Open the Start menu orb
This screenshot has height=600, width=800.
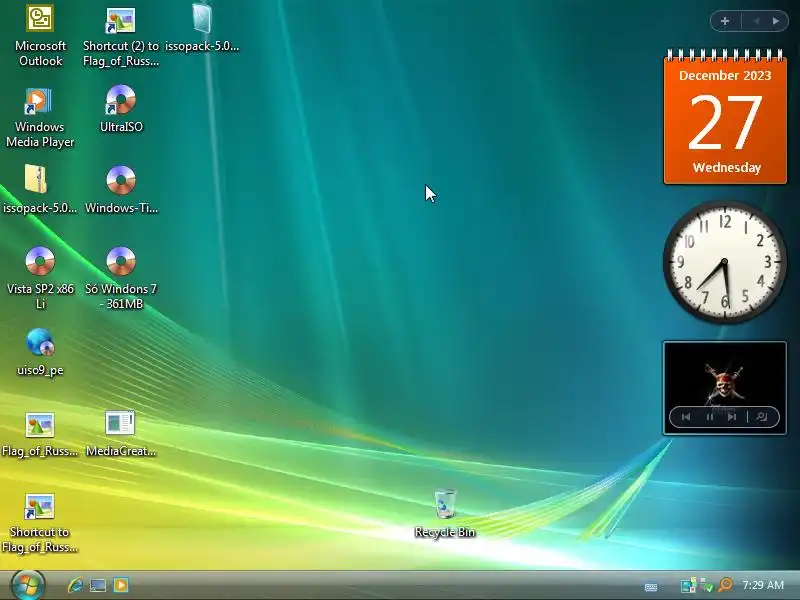(x=27, y=585)
